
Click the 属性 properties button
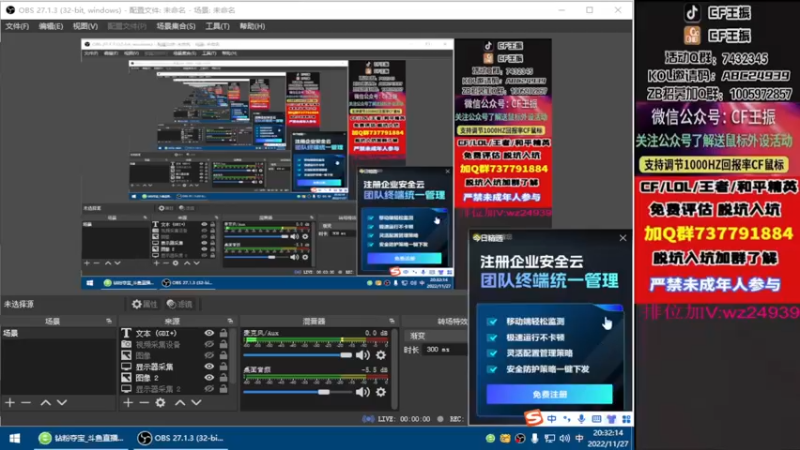[x=145, y=305]
